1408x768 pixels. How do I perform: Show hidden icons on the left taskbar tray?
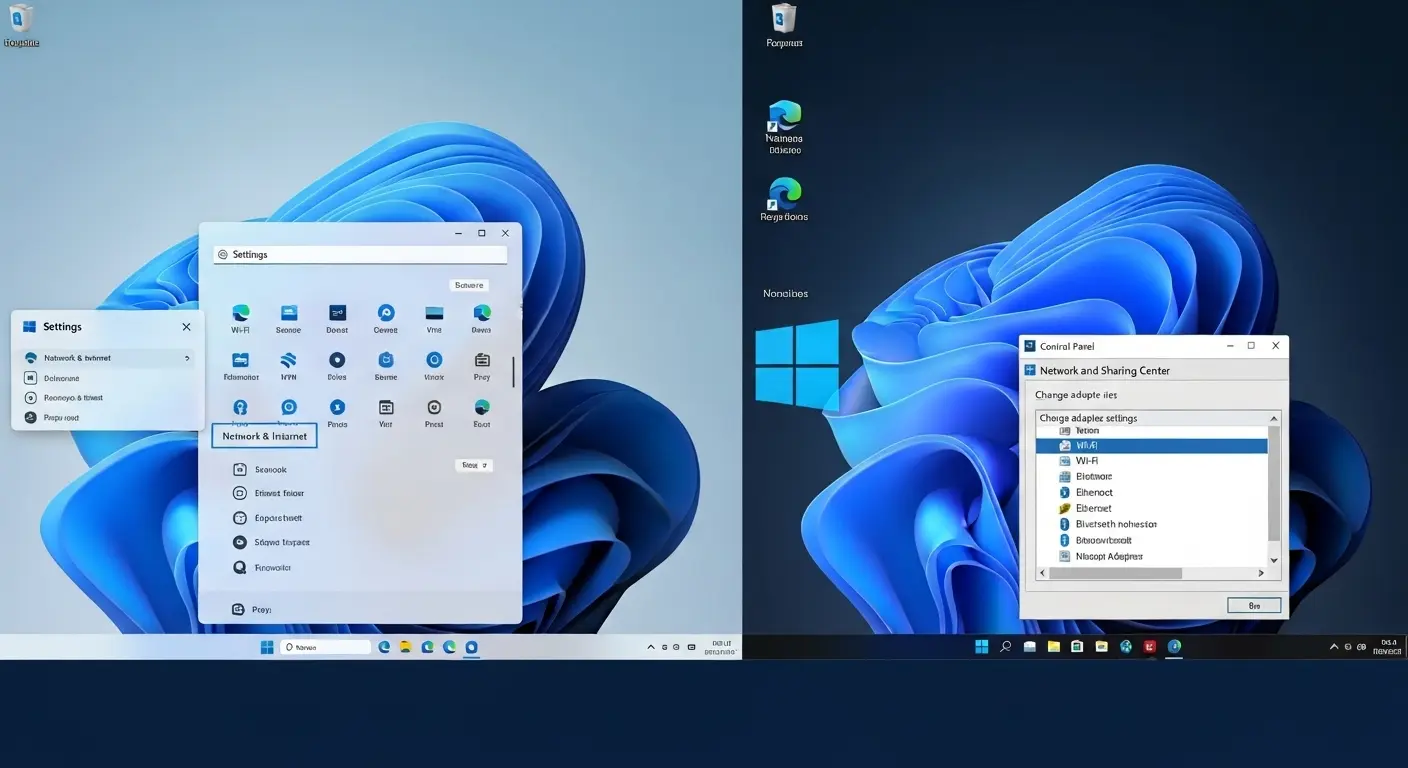pyautogui.click(x=652, y=647)
